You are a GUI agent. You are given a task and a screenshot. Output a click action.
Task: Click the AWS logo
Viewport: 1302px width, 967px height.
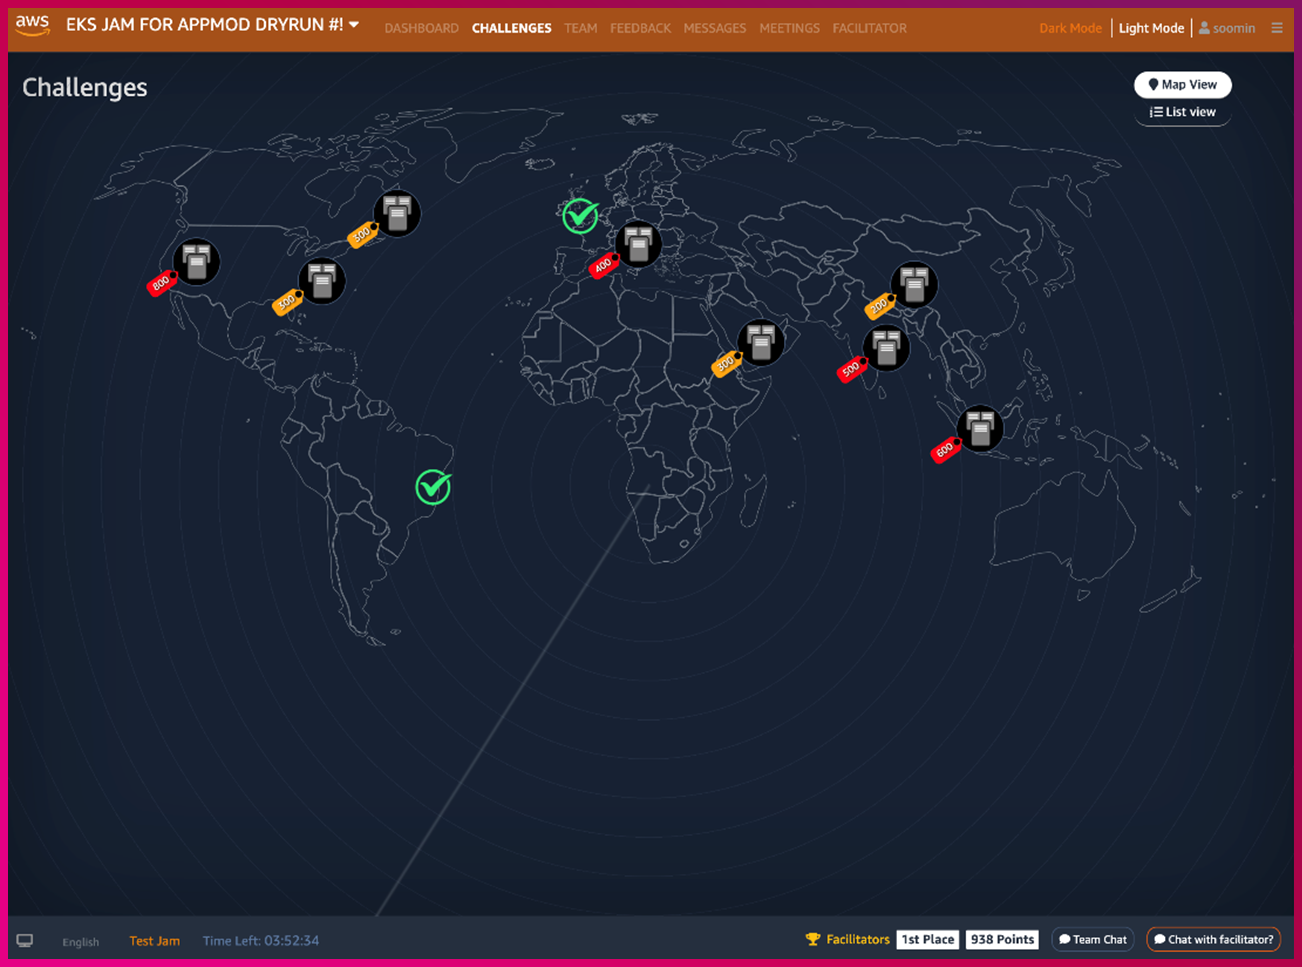(33, 26)
